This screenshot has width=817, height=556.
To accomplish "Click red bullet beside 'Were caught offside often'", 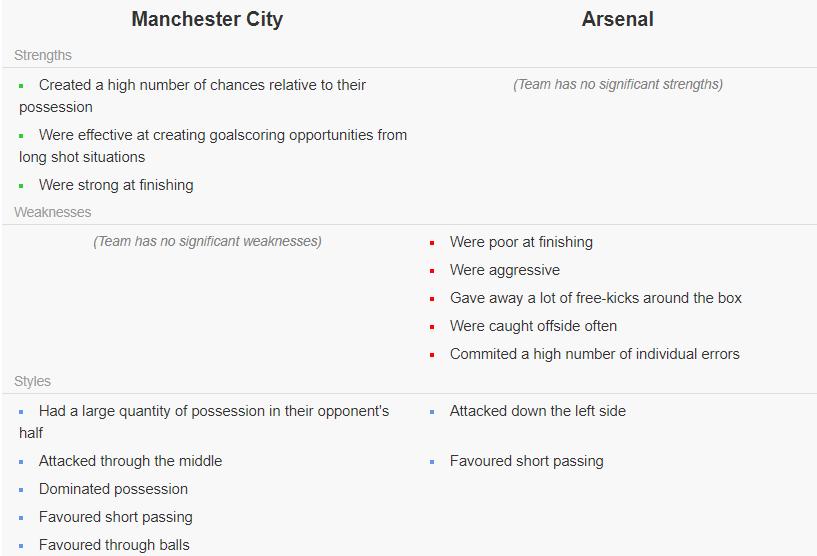I will point(432,327).
